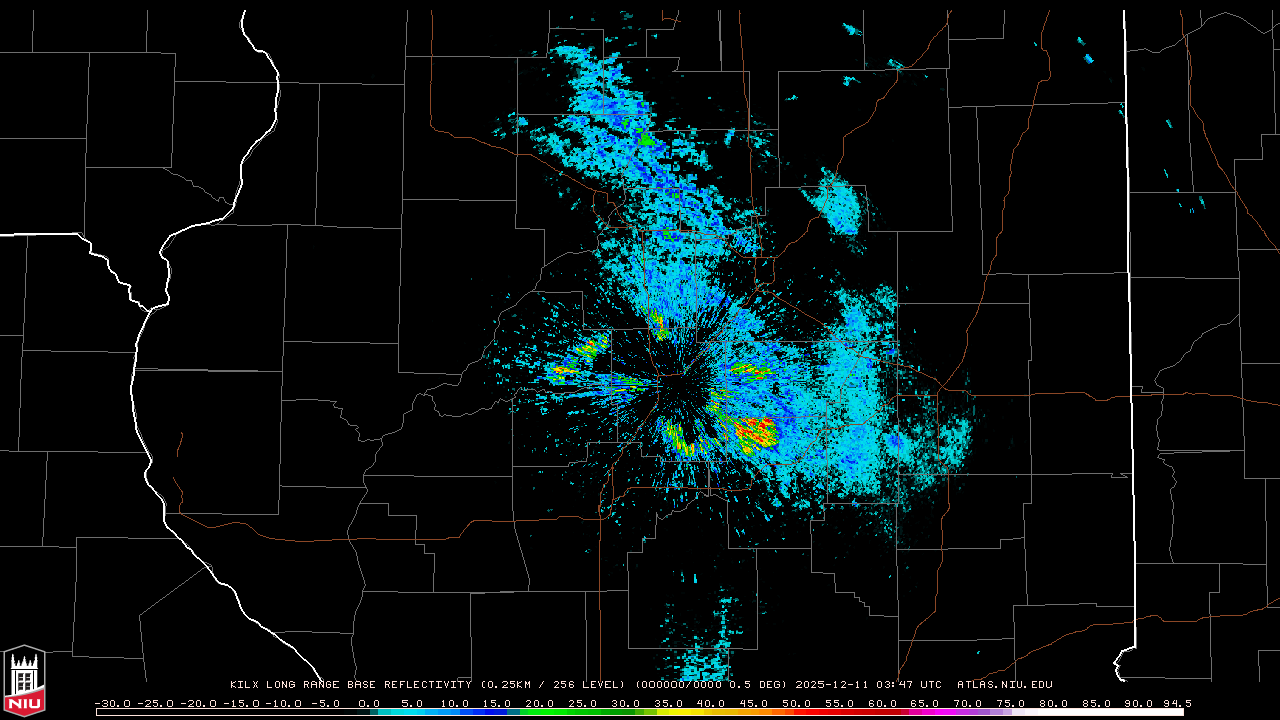Click the red-orange intense cell southeast of radar
The width and height of the screenshot is (1280, 720).
(x=757, y=433)
